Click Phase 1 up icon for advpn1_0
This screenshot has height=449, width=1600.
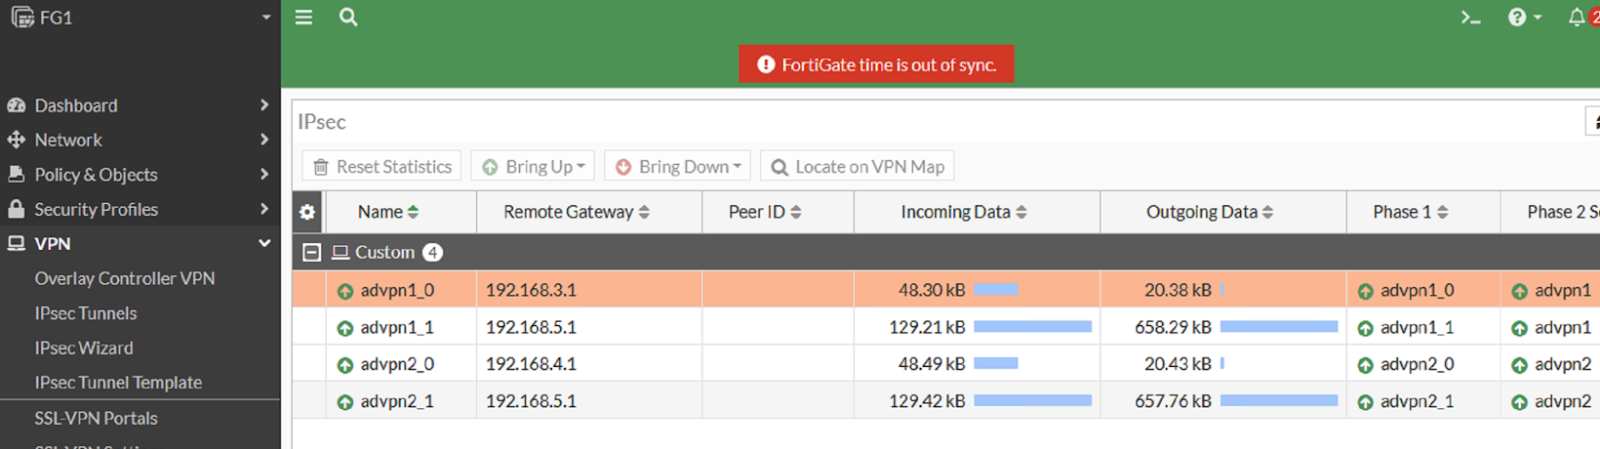click(x=1365, y=291)
